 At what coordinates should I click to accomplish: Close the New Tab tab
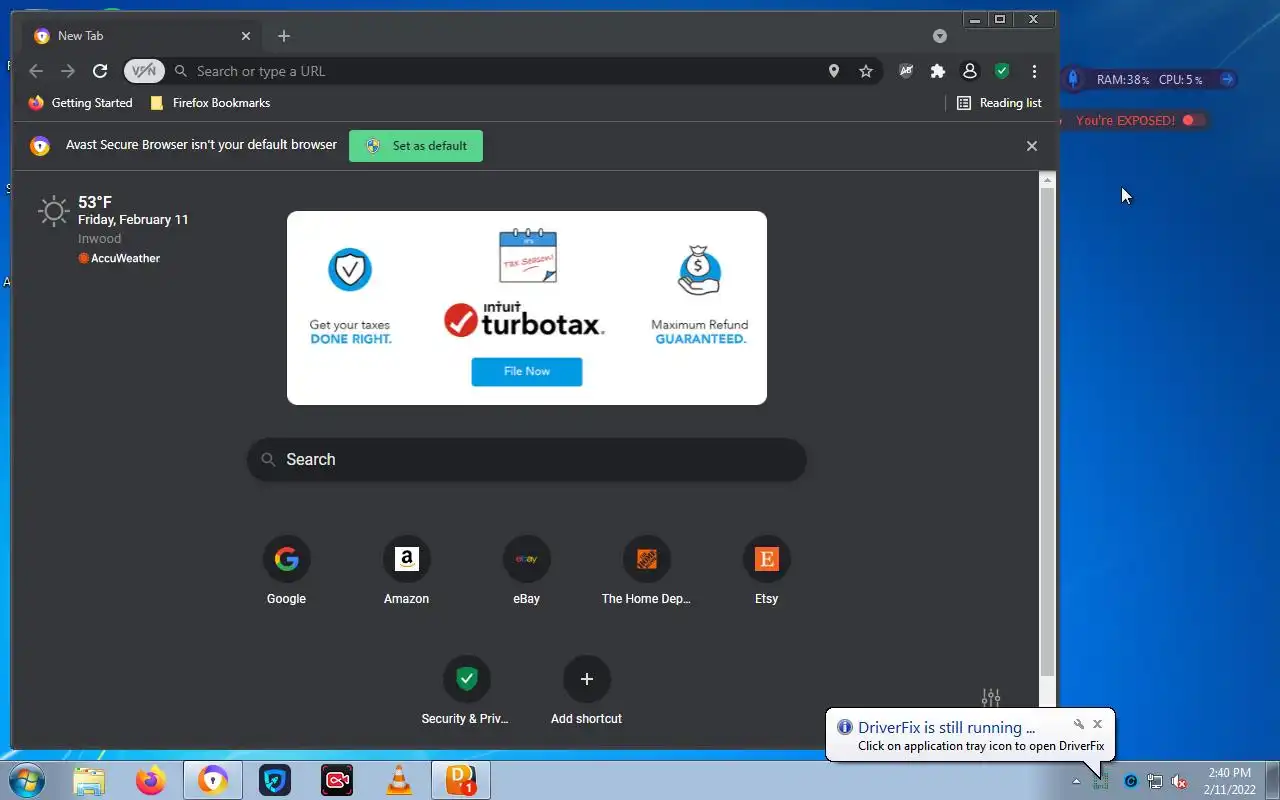click(246, 36)
